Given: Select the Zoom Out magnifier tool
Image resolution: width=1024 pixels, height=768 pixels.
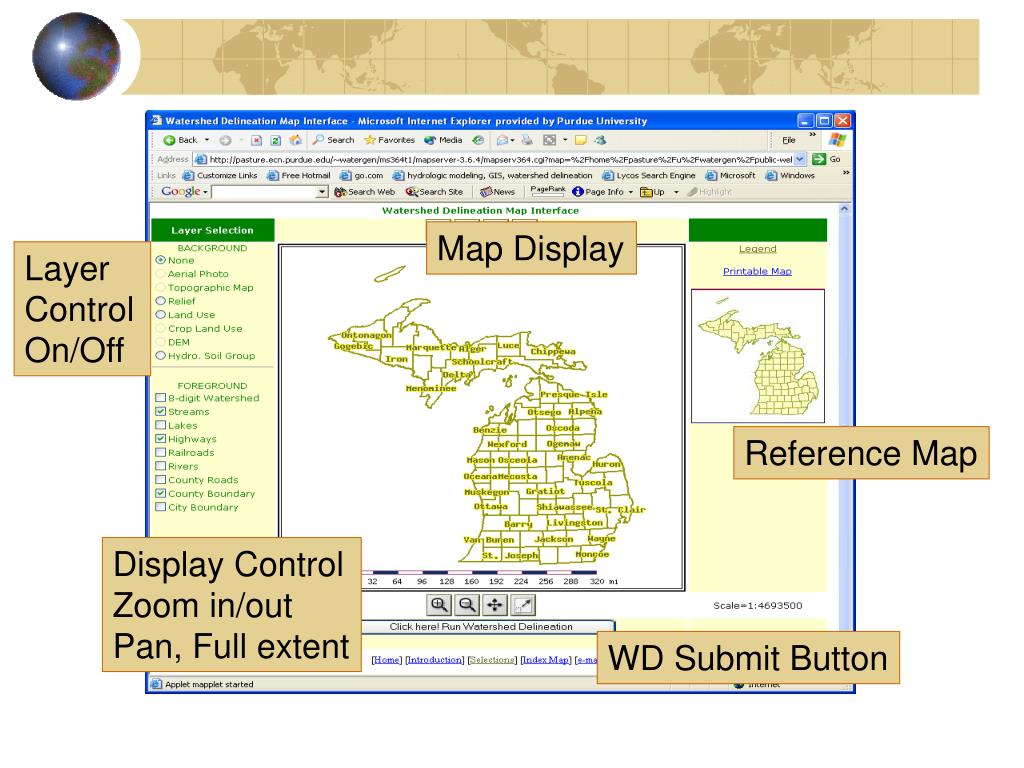Looking at the screenshot, I should tap(467, 605).
